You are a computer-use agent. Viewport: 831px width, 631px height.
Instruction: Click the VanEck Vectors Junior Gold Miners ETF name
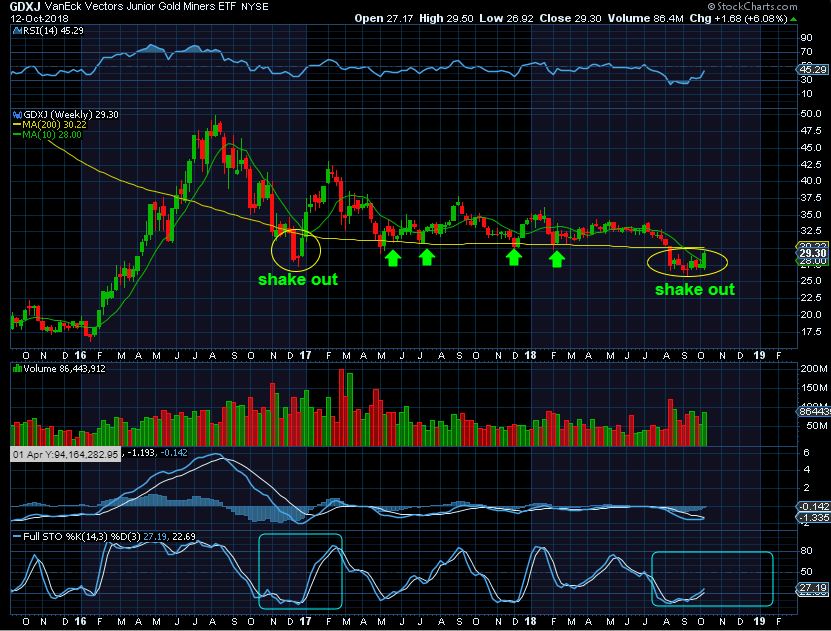(x=140, y=7)
